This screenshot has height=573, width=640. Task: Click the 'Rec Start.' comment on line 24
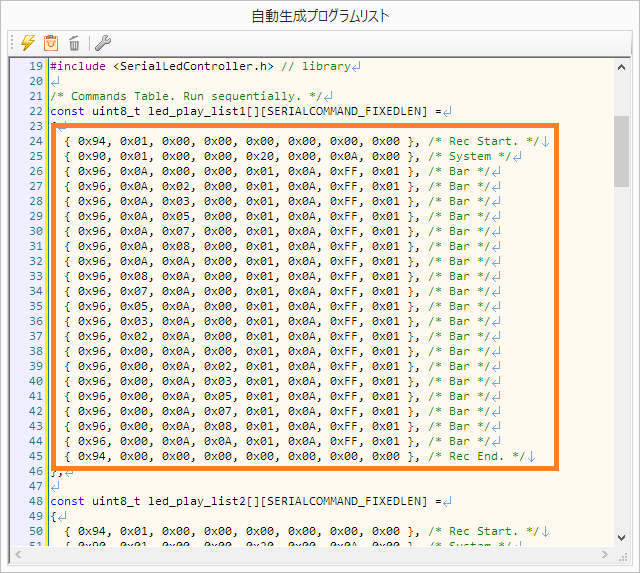484,142
